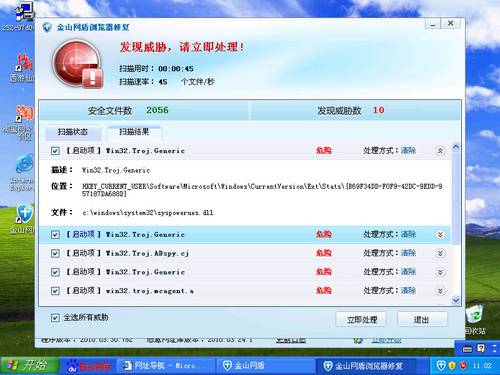The width and height of the screenshot is (500, 375).
Task: Click the yellow shield tray icon
Action: click(452, 366)
